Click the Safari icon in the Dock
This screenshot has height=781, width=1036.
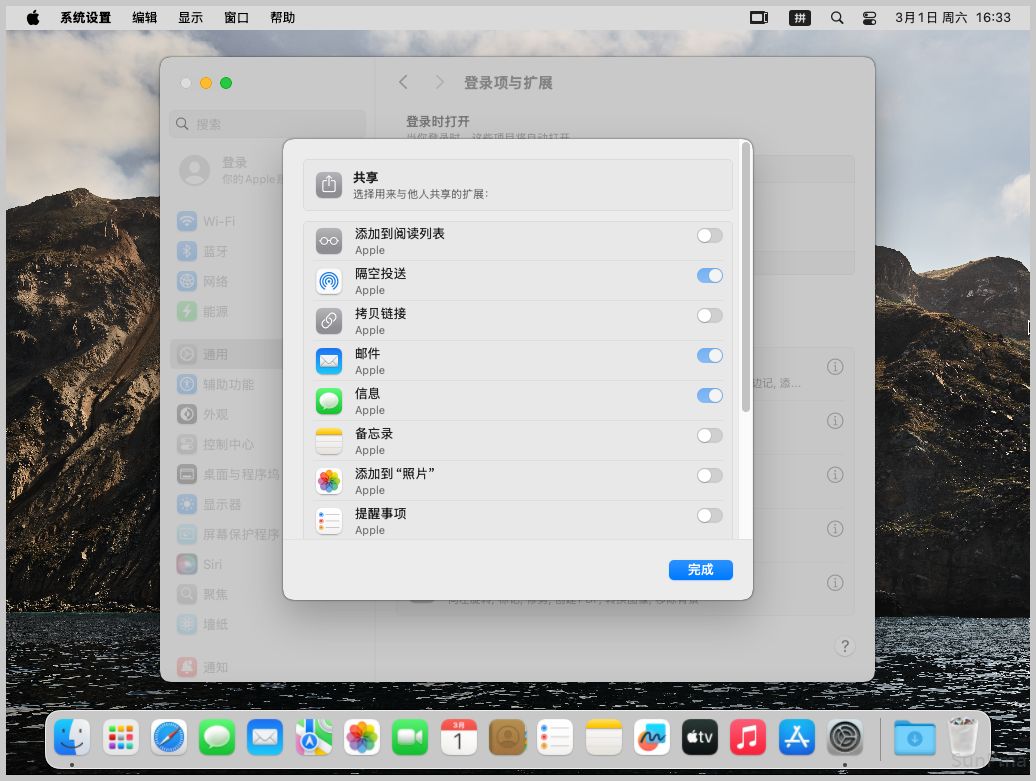[x=169, y=738]
